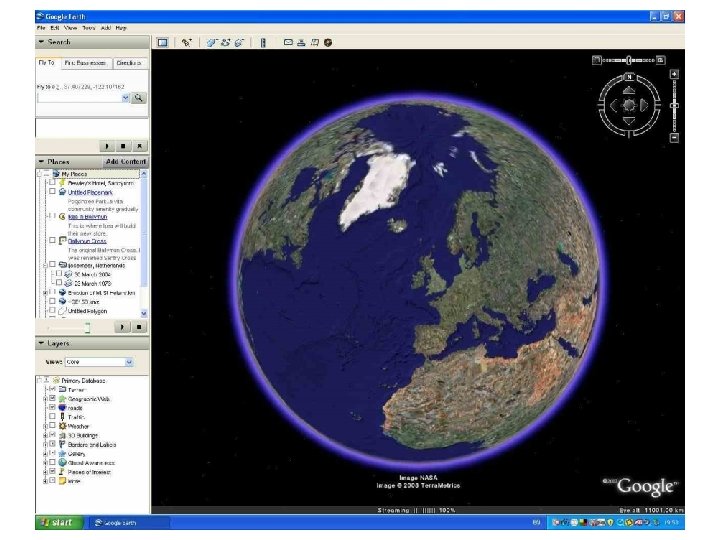This screenshot has height=540, width=720.
Task: Click the round brown icon ending the toolbar
Action: point(328,42)
